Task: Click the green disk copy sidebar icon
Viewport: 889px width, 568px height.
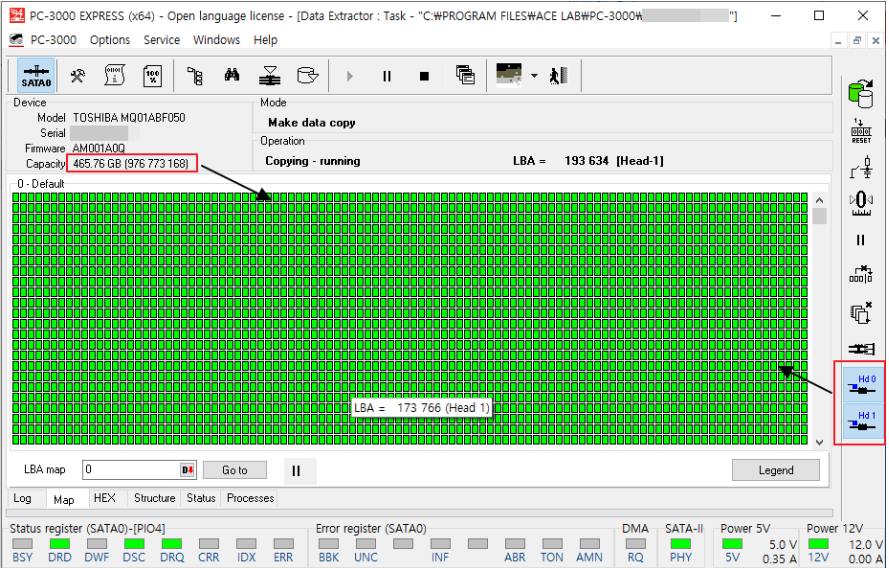Action: (861, 94)
